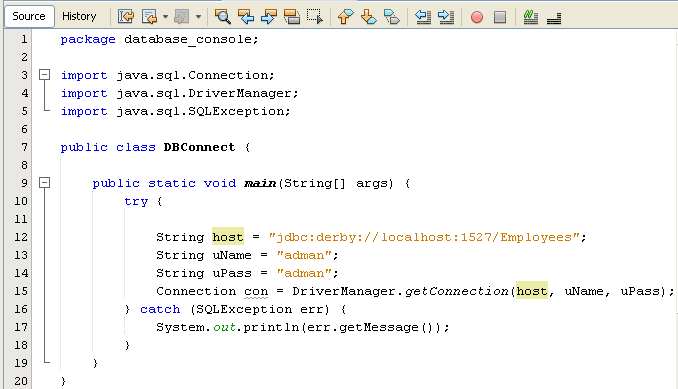
Task: Open the History tab
Action: click(x=79, y=16)
